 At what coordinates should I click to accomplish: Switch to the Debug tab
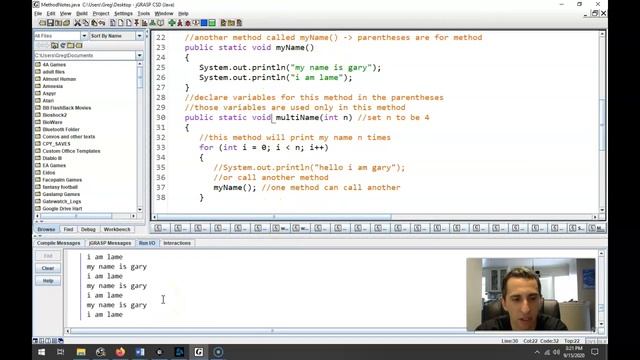(x=88, y=229)
